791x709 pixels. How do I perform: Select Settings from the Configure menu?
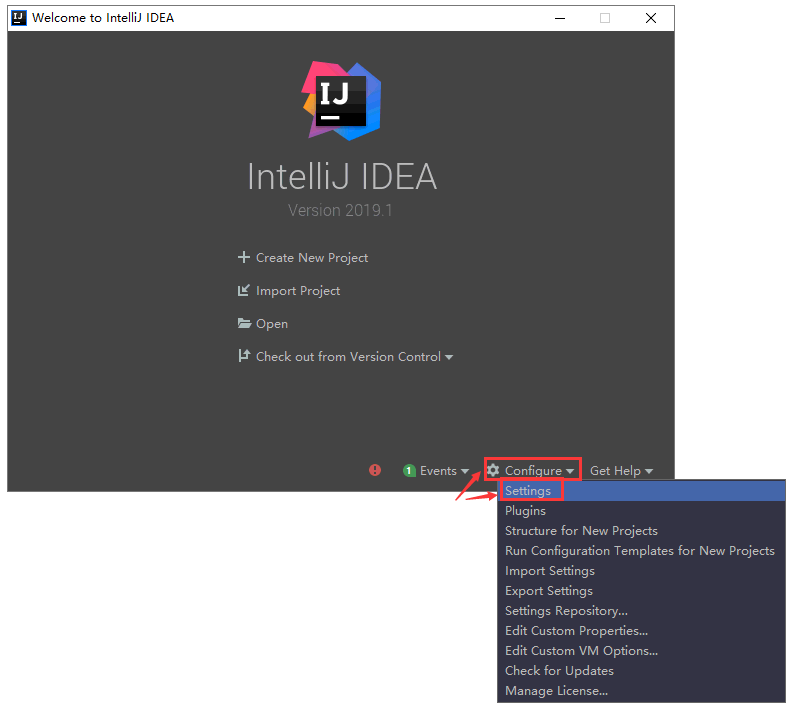pyautogui.click(x=641, y=491)
